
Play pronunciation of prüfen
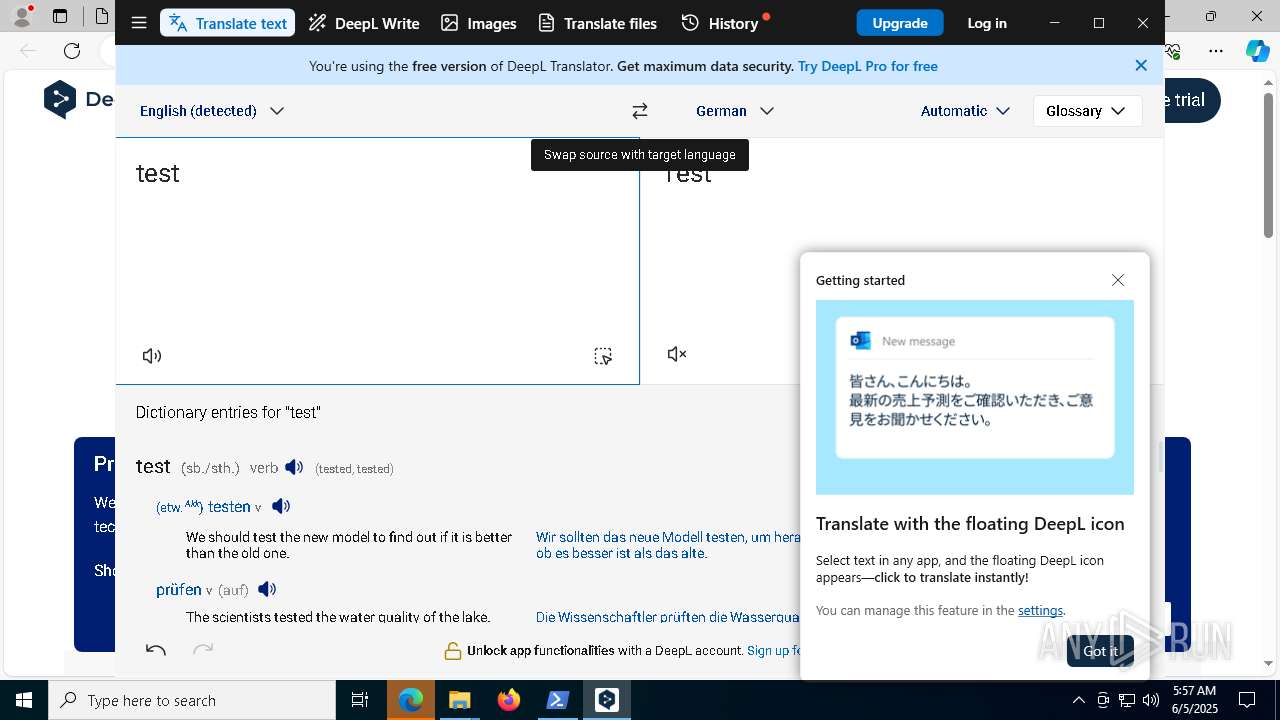point(267,589)
